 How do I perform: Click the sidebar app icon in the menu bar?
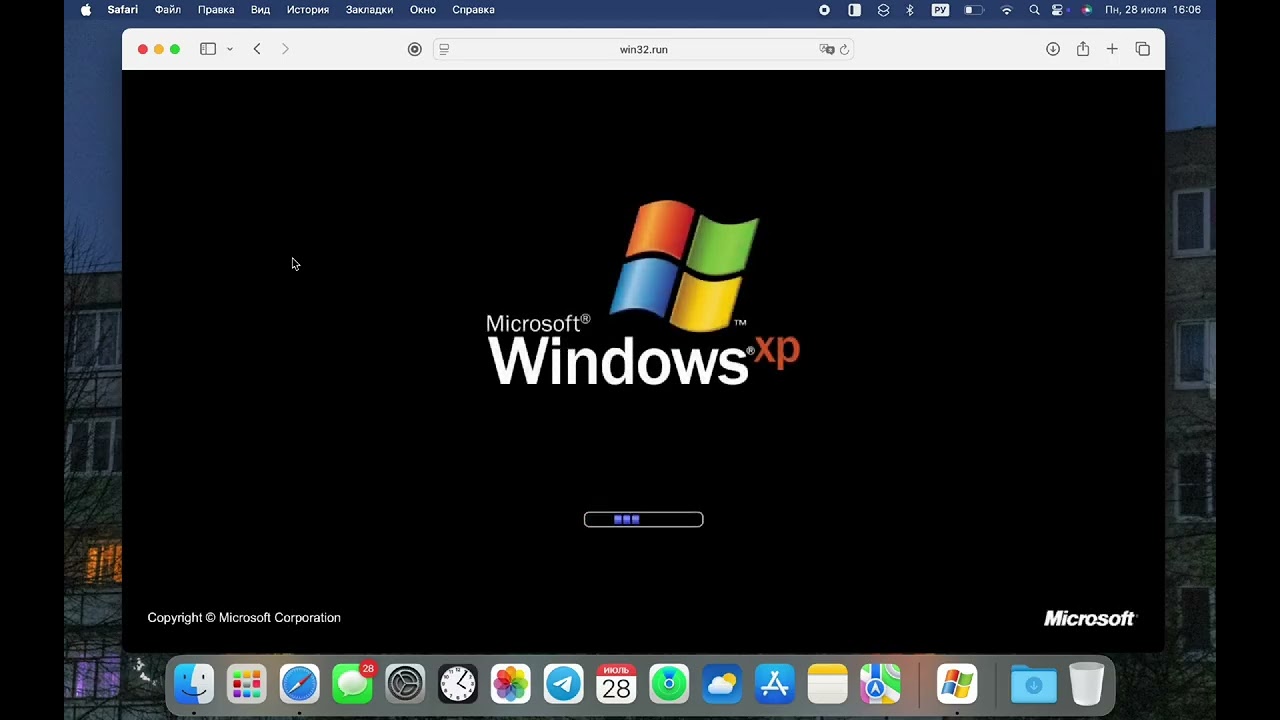pos(854,10)
